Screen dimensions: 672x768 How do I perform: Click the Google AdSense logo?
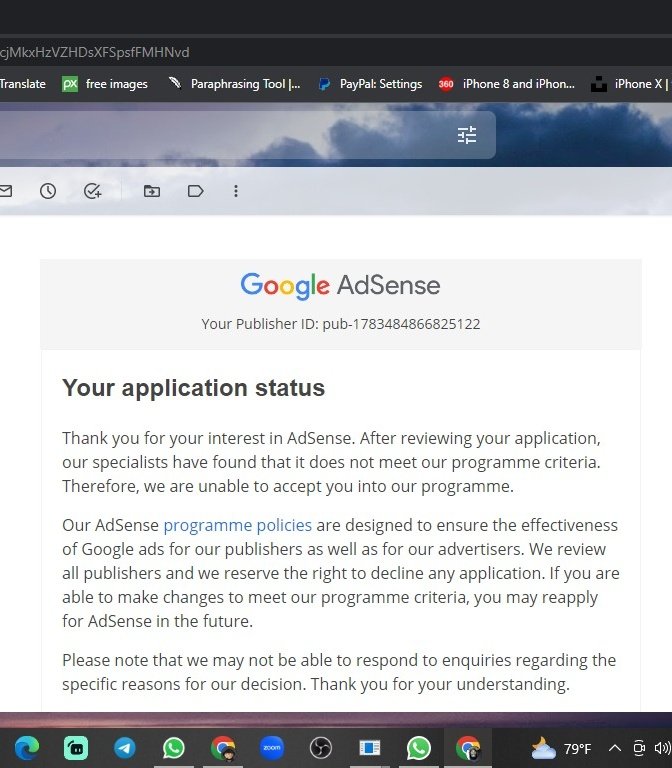[x=340, y=286]
